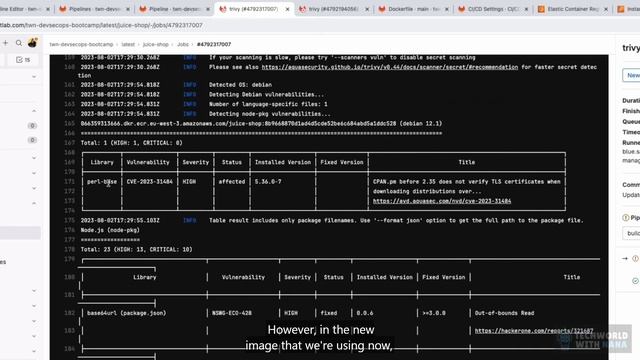Switch to the Pipelines browser tab

click(94, 9)
